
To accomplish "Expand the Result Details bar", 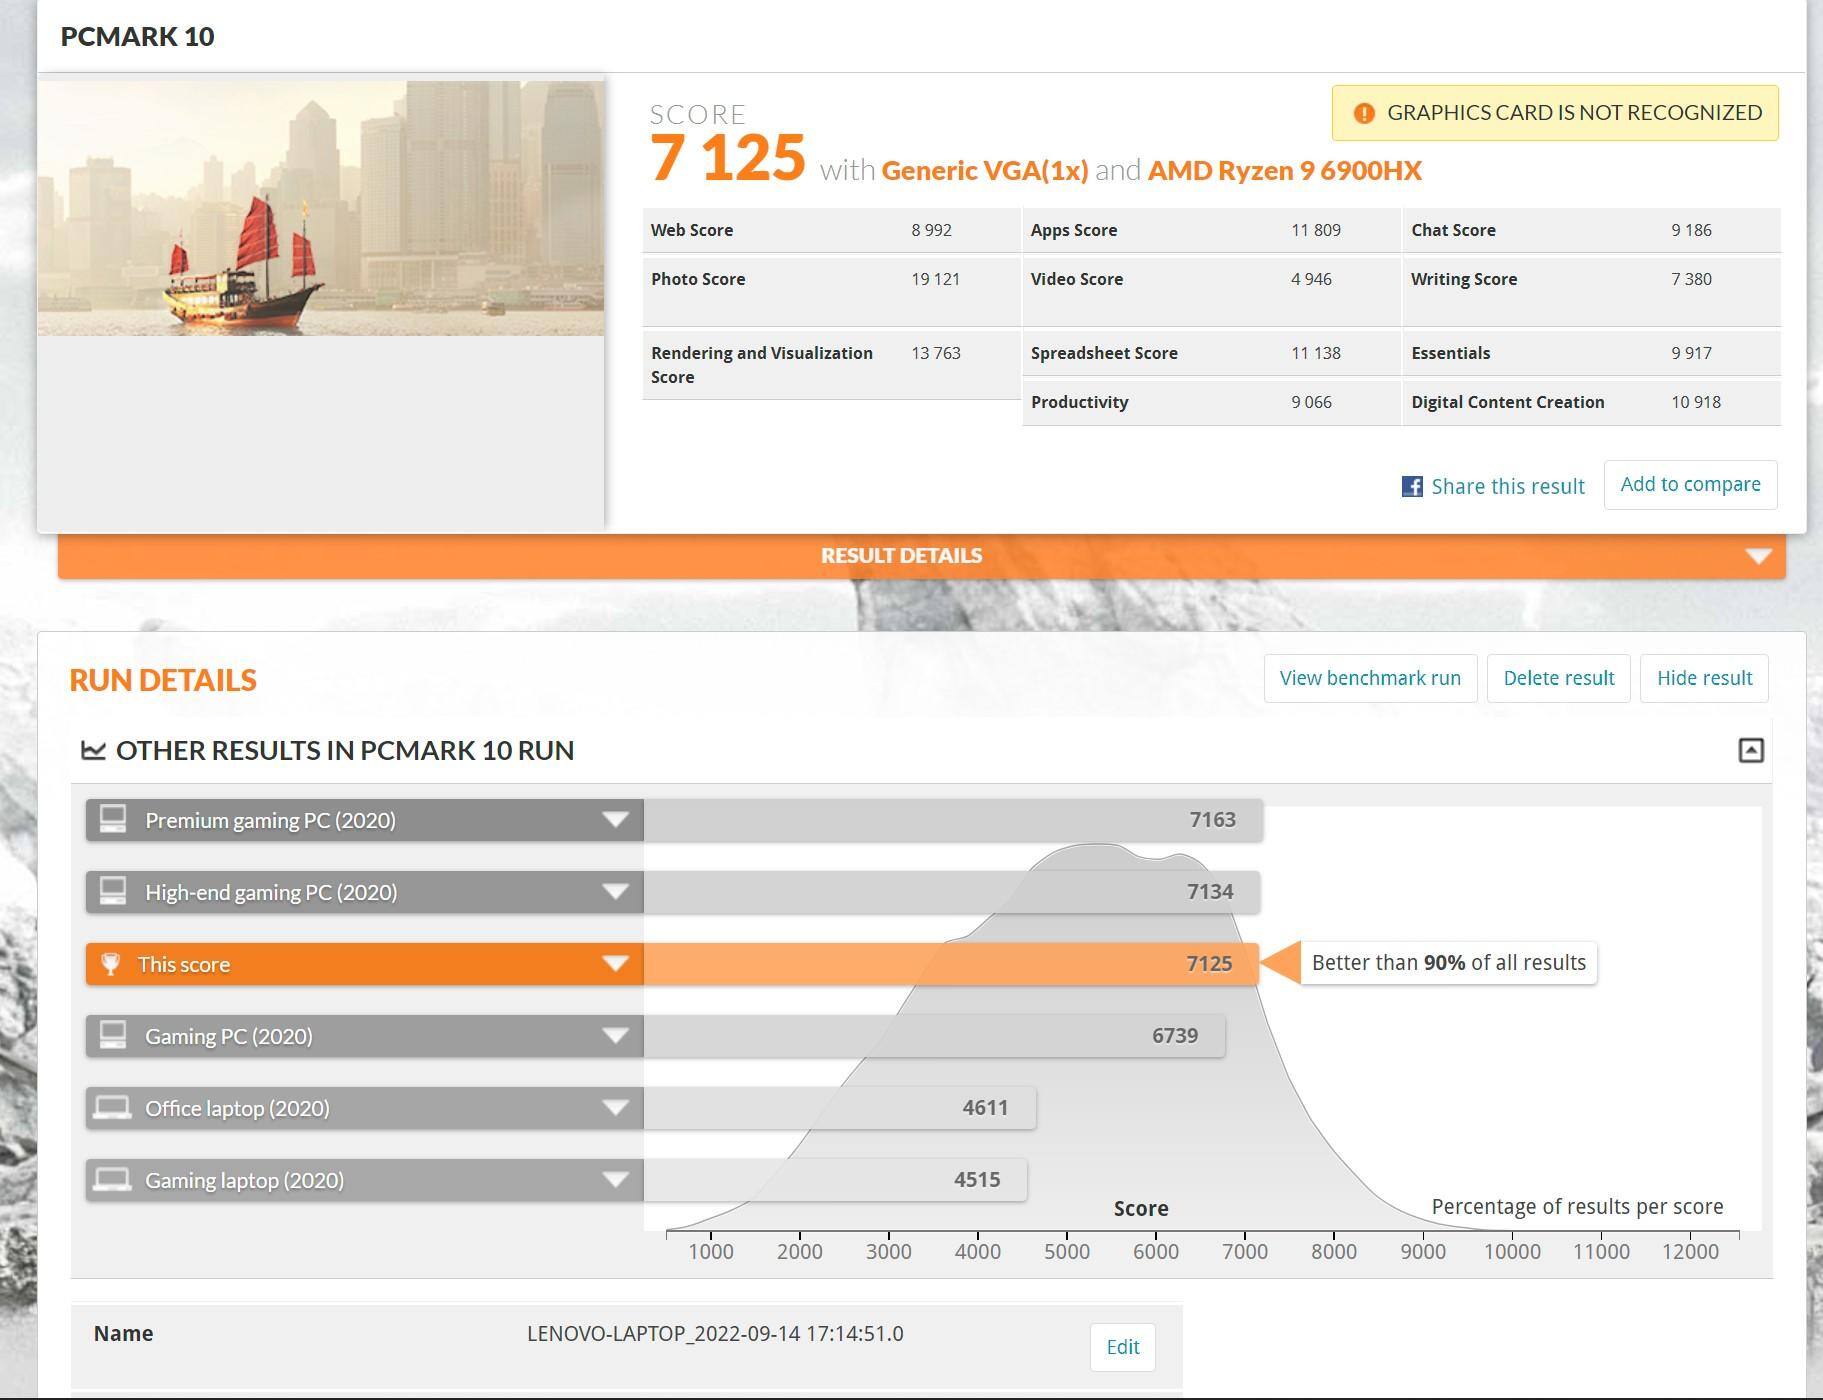I will pyautogui.click(x=1757, y=556).
